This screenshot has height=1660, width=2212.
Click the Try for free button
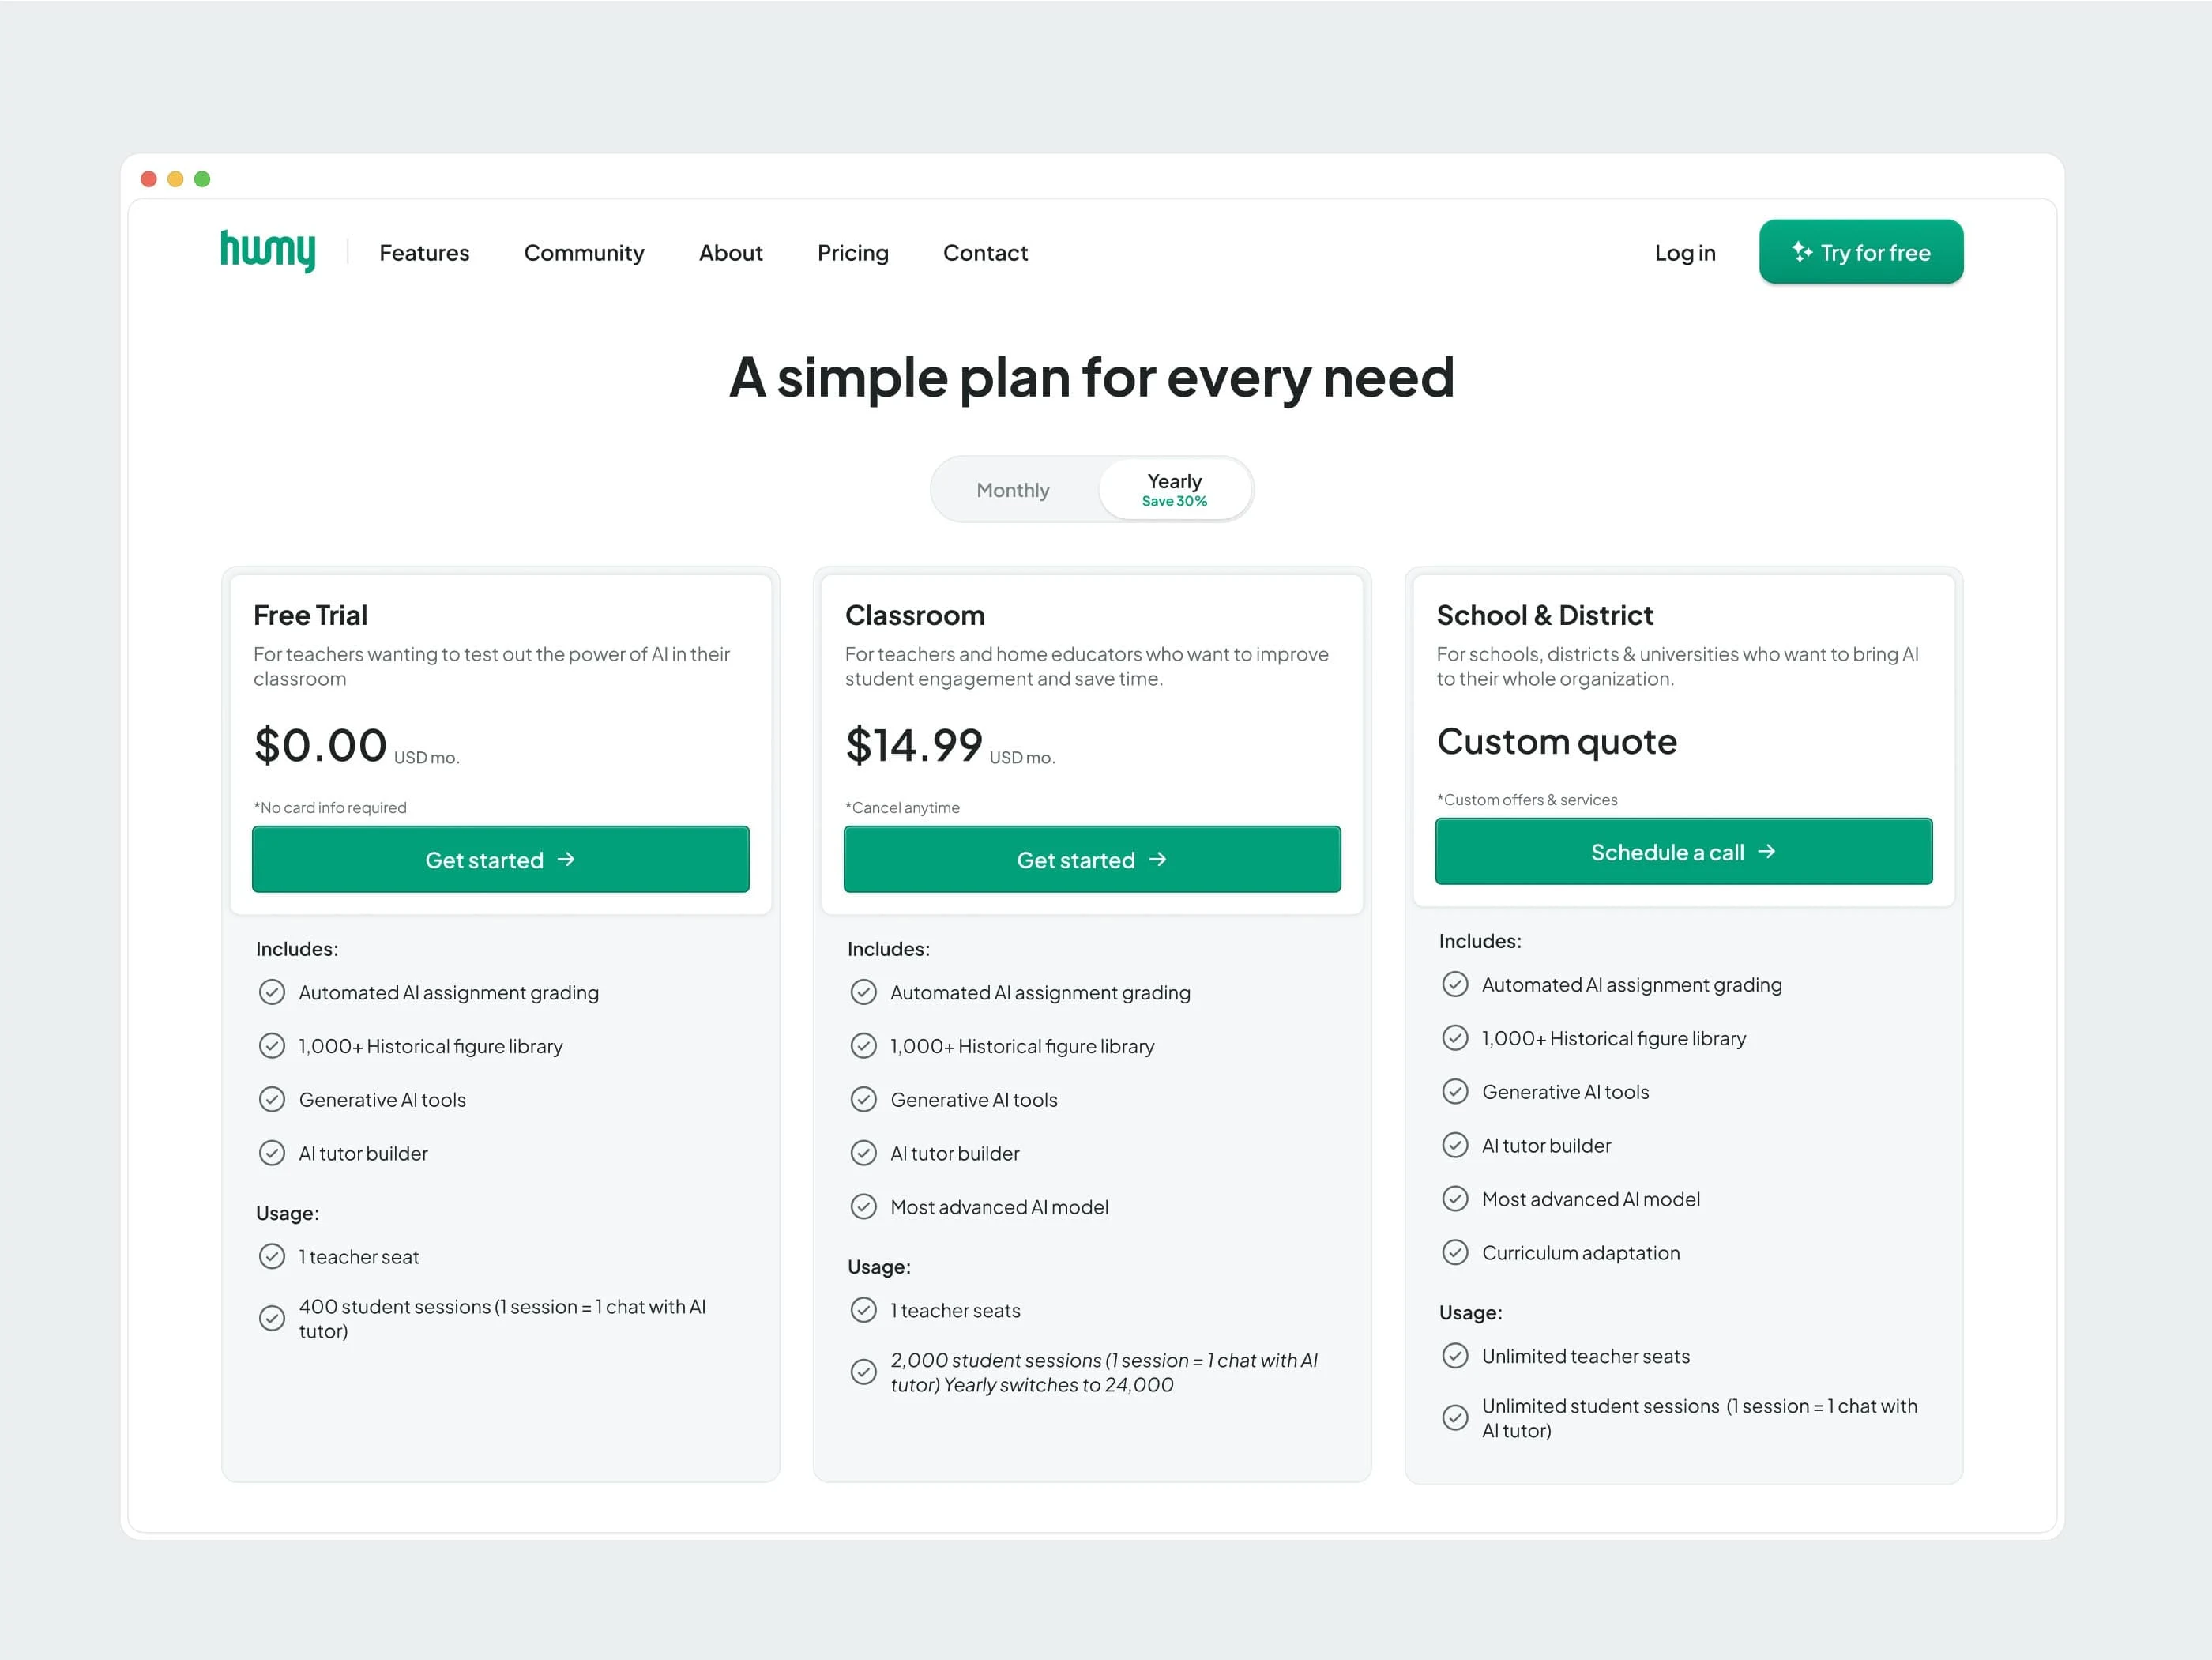(1861, 252)
